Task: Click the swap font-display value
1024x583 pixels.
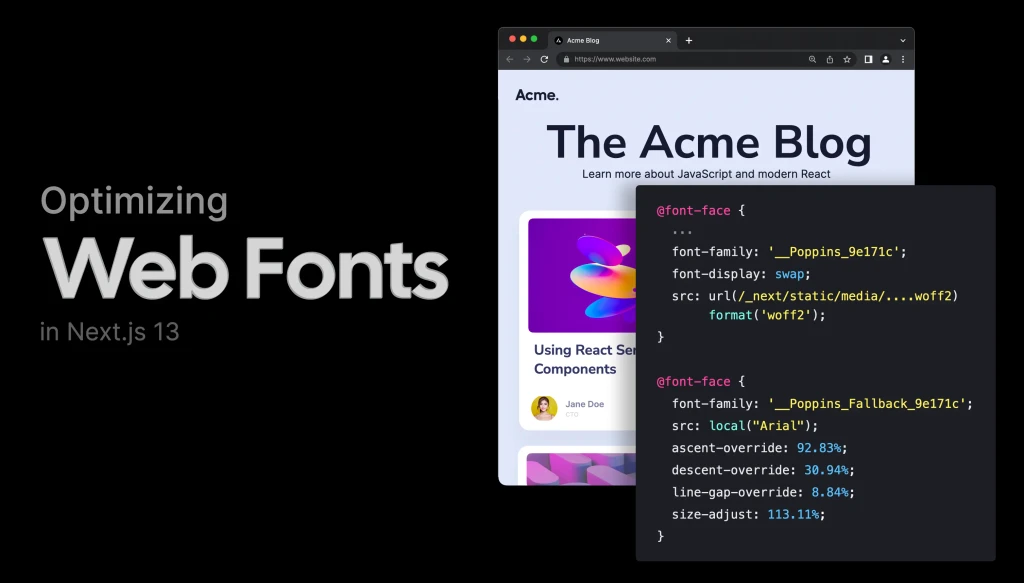Action: pyautogui.click(x=790, y=274)
